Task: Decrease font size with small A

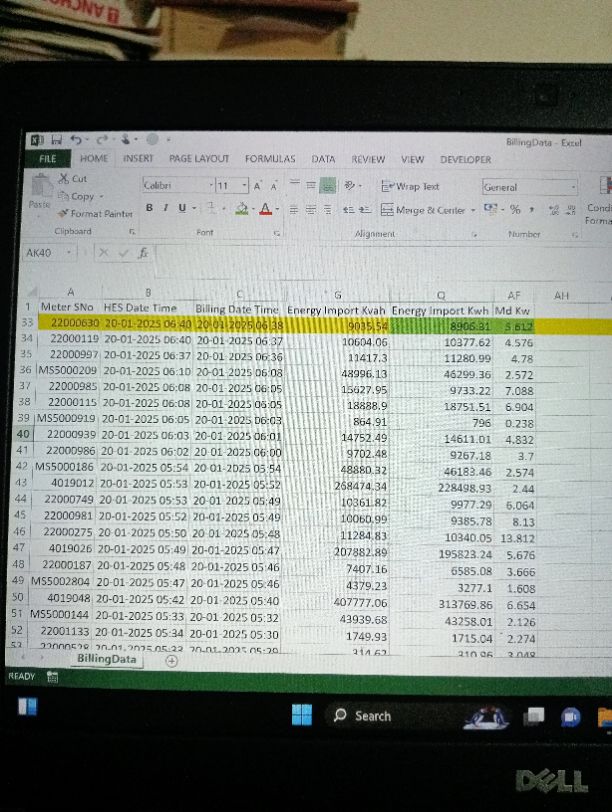Action: coord(274,186)
